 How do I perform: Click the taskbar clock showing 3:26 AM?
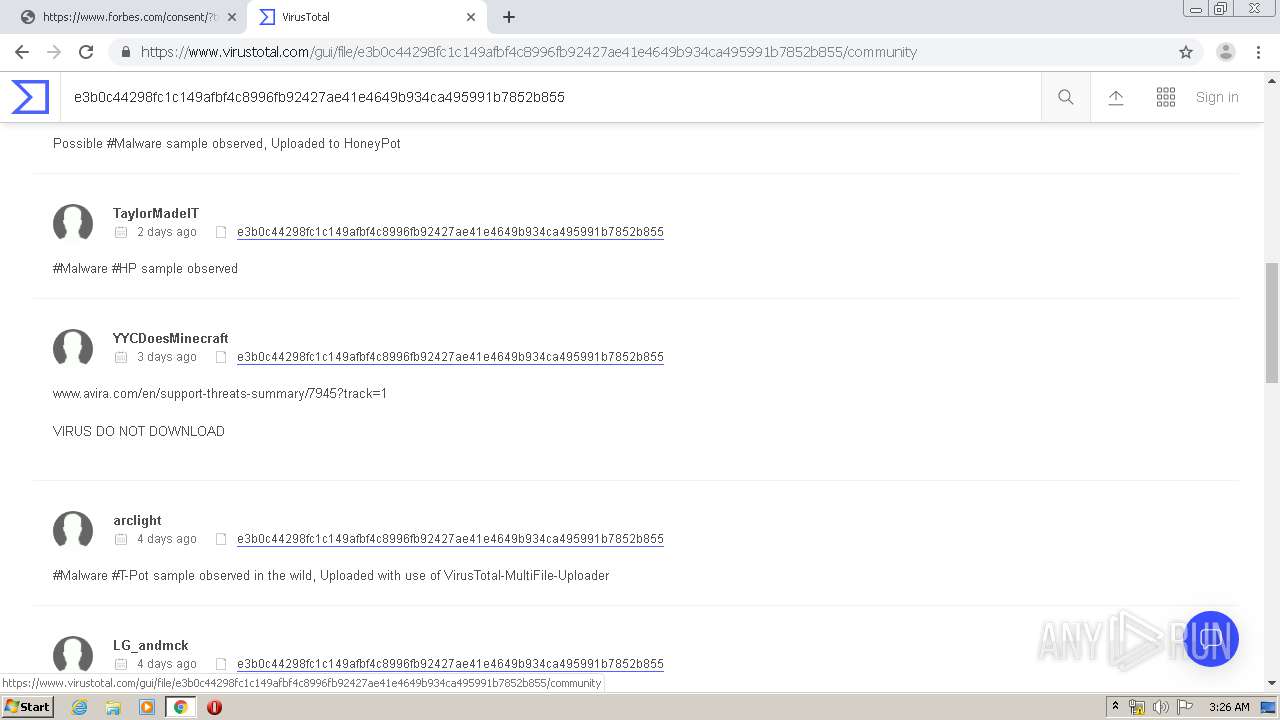(x=1229, y=707)
